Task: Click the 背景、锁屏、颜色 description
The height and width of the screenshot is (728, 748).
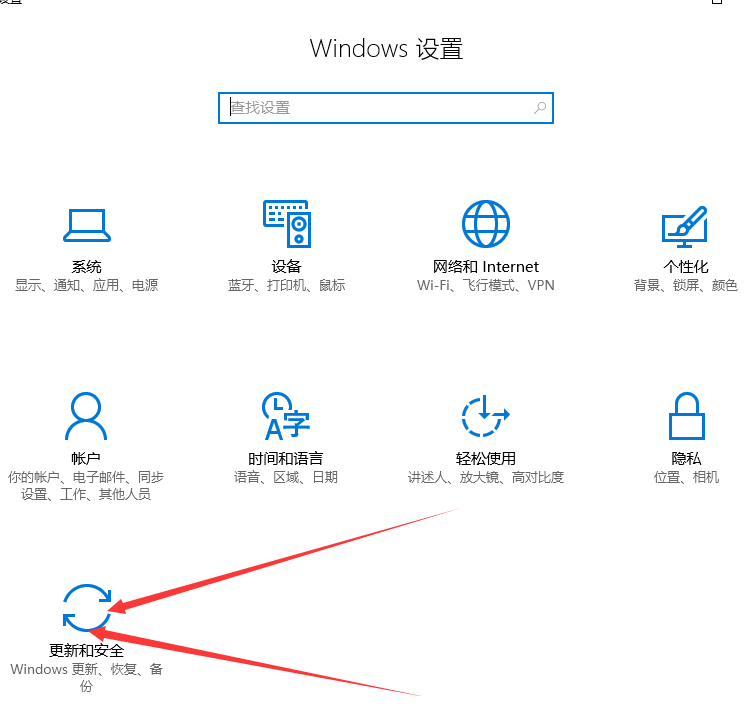Action: tap(686, 285)
